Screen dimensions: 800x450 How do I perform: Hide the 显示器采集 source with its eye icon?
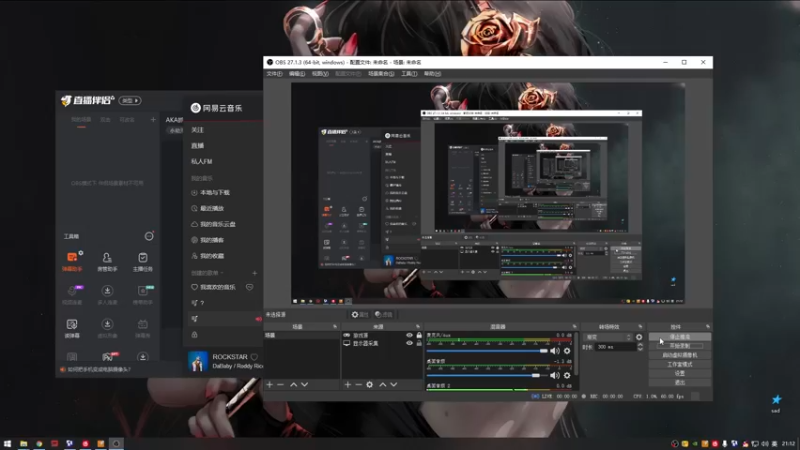coord(409,343)
